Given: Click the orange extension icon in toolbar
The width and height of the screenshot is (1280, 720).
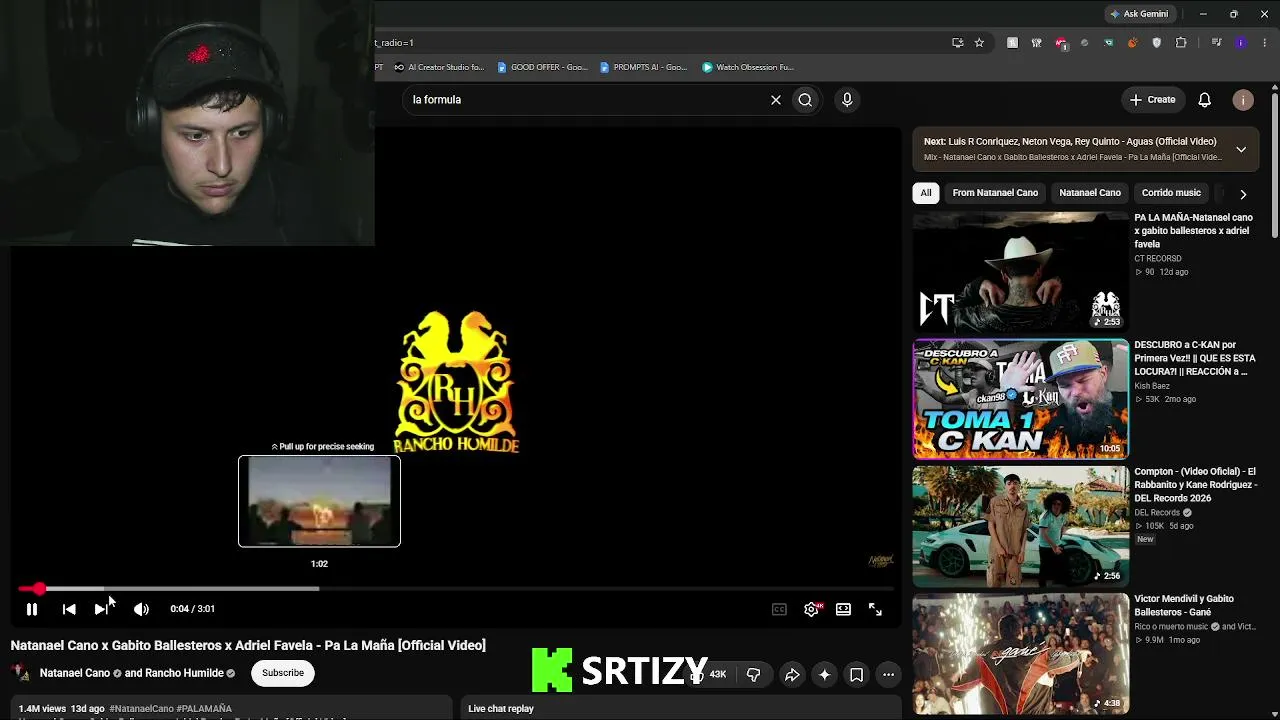Looking at the screenshot, I should point(1132,43).
